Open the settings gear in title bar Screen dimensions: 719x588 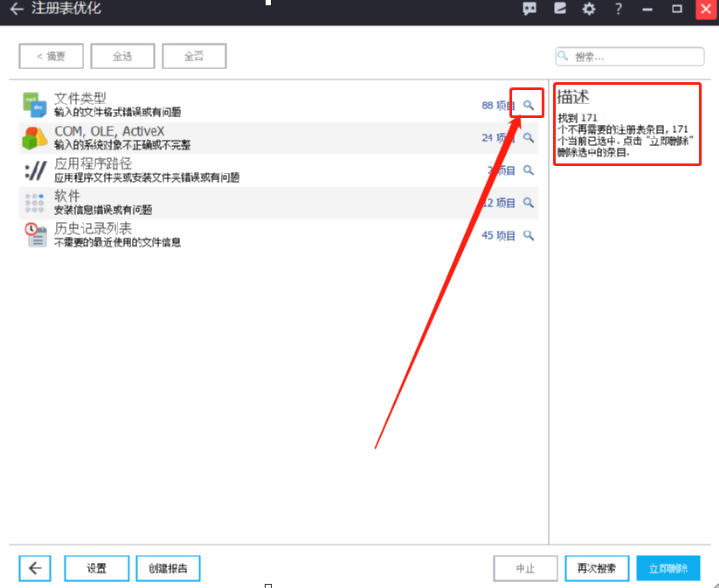pyautogui.click(x=589, y=9)
